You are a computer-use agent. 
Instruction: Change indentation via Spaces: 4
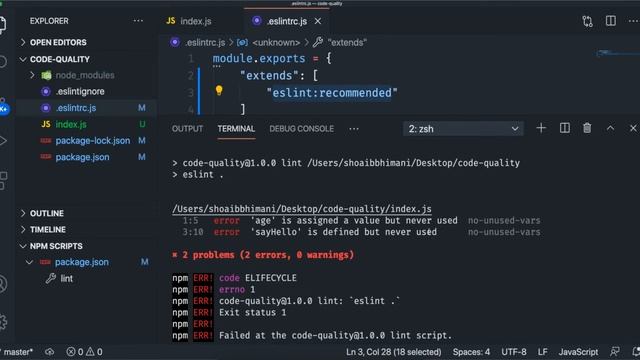[x=471, y=352]
